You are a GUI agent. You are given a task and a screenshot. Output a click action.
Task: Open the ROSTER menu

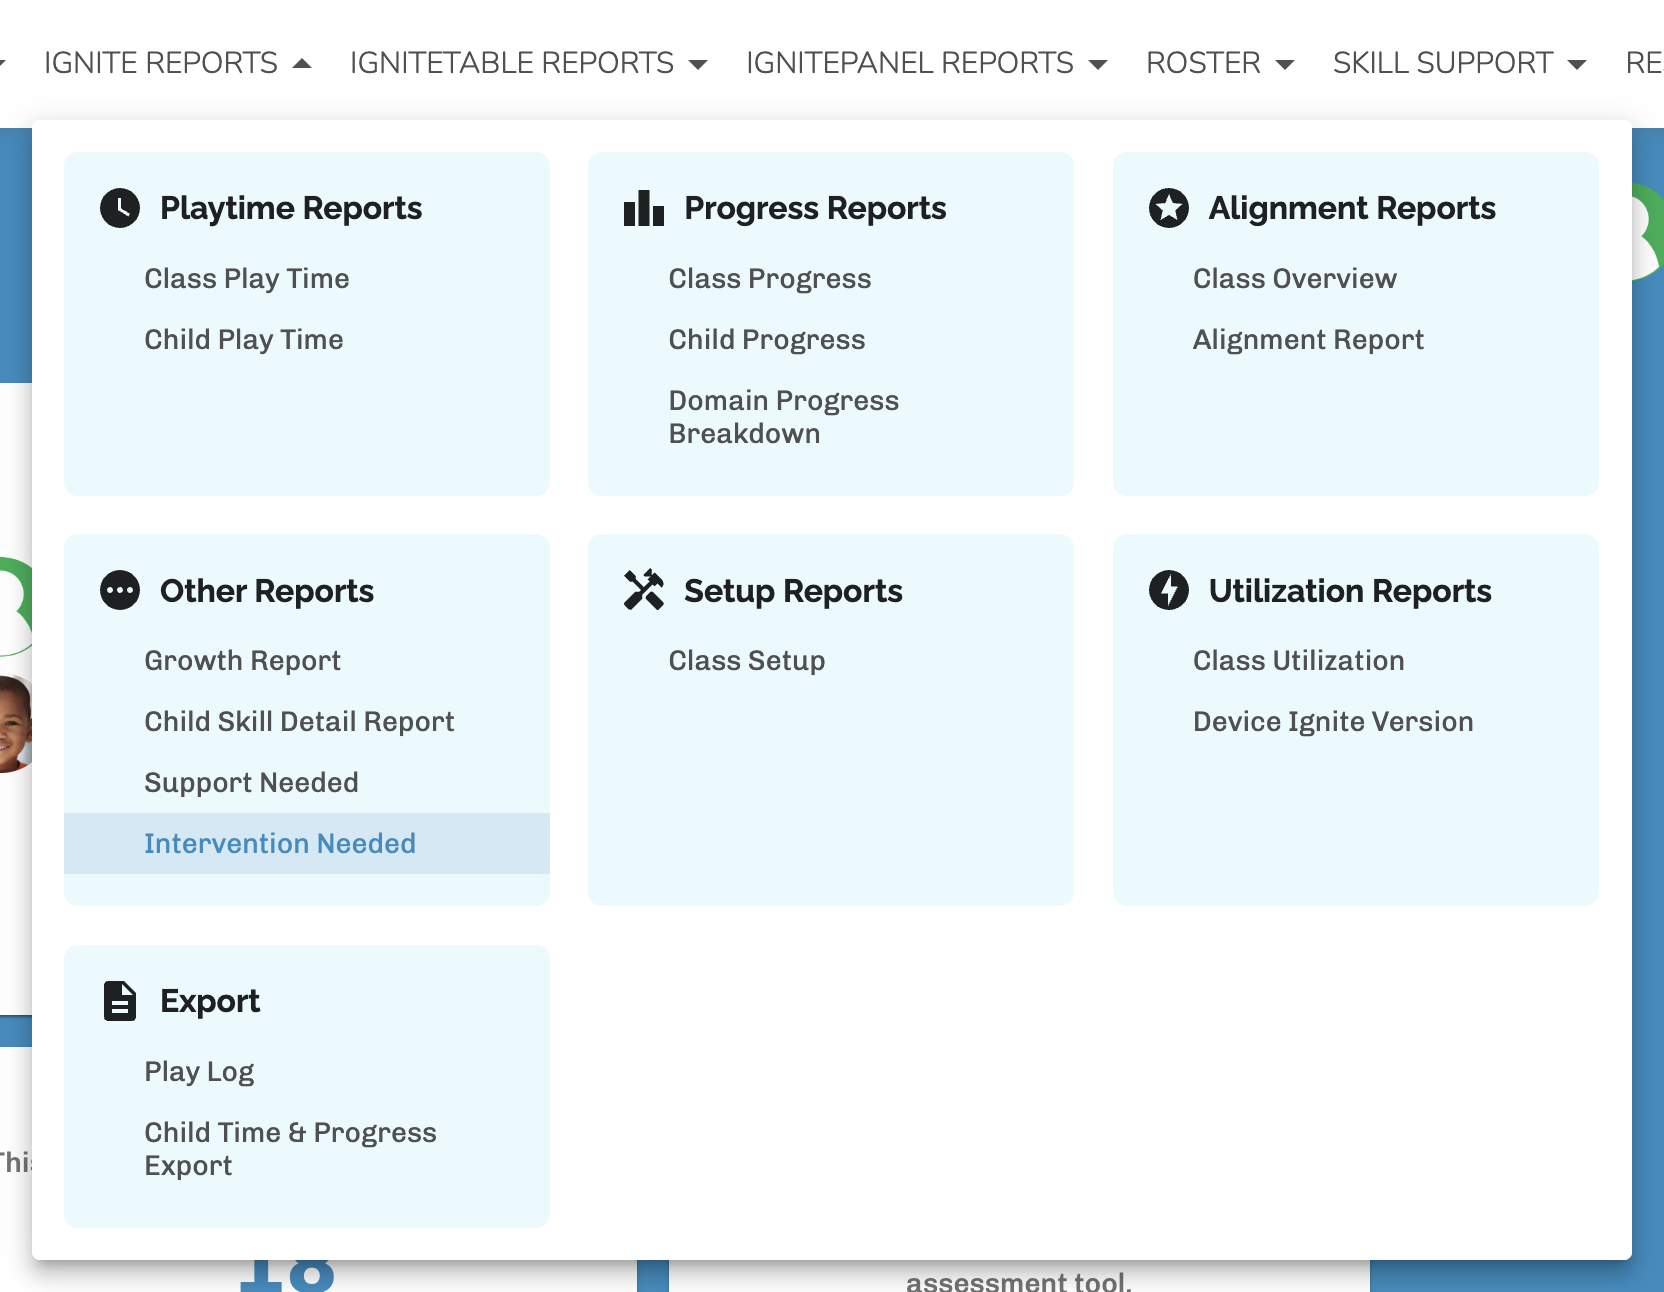click(x=1203, y=63)
